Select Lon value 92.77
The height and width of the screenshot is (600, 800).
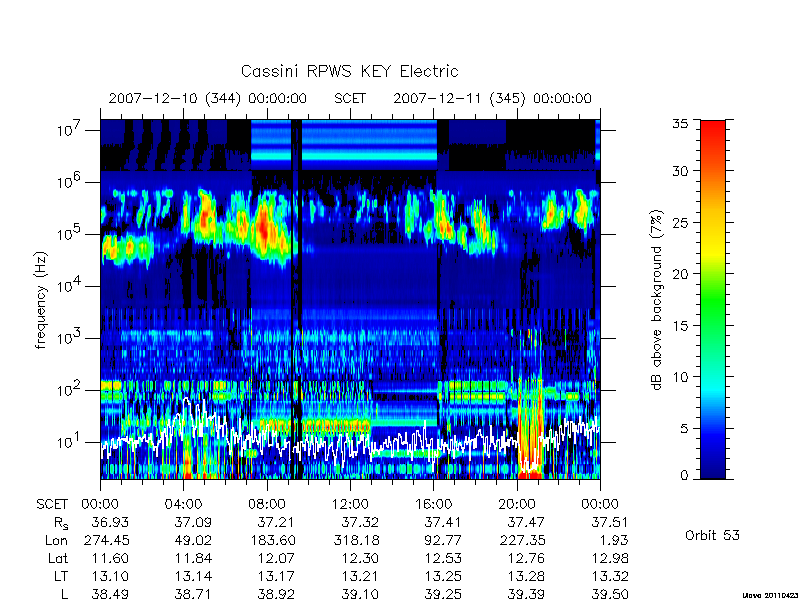tap(442, 540)
